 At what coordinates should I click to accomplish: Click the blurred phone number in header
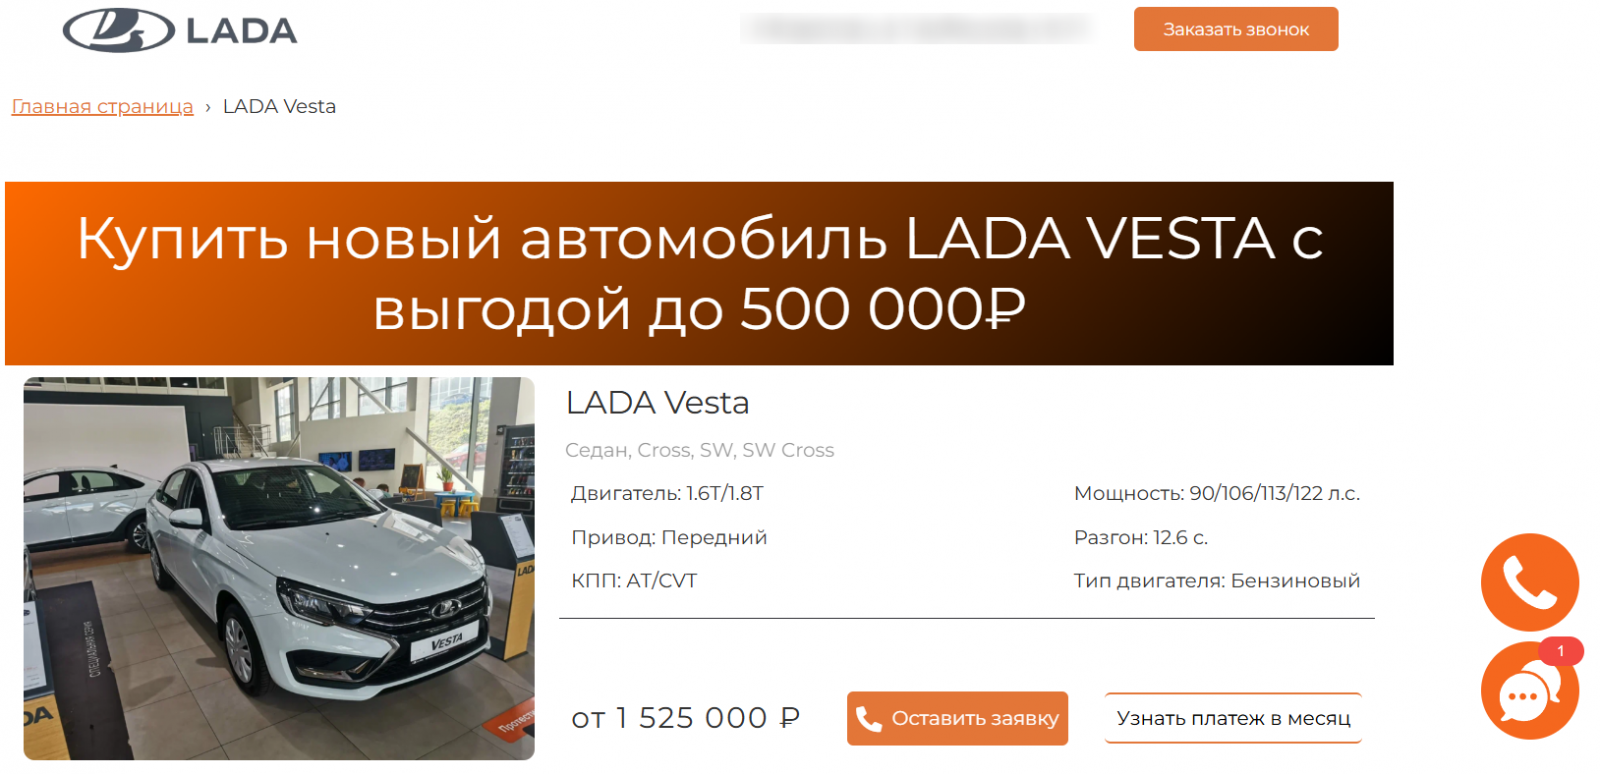(x=916, y=28)
